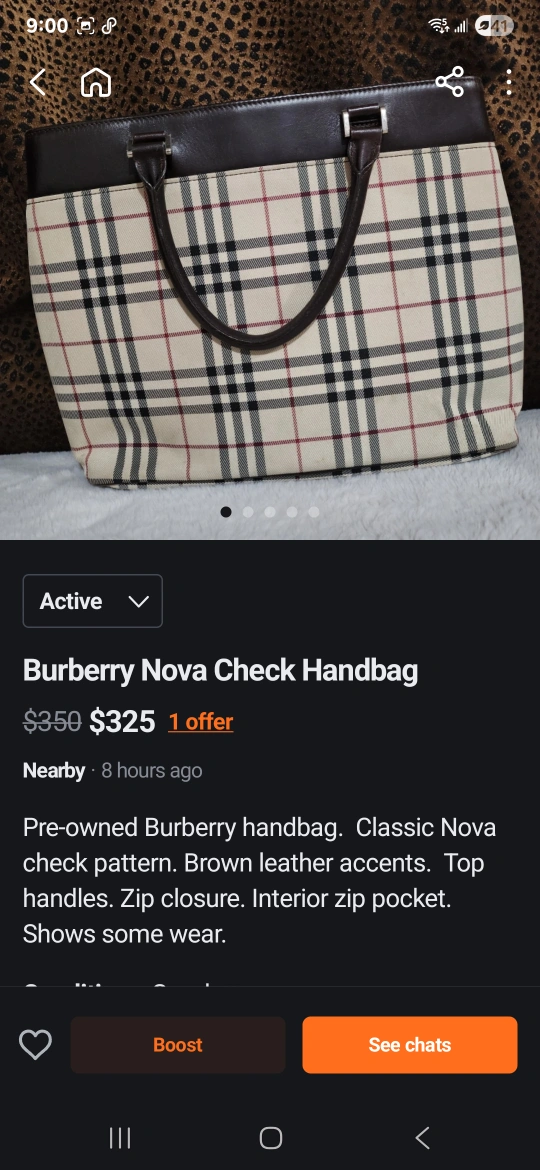Screen dimensions: 540x1170
Task: Open the Active status dropdown
Action: (92, 601)
